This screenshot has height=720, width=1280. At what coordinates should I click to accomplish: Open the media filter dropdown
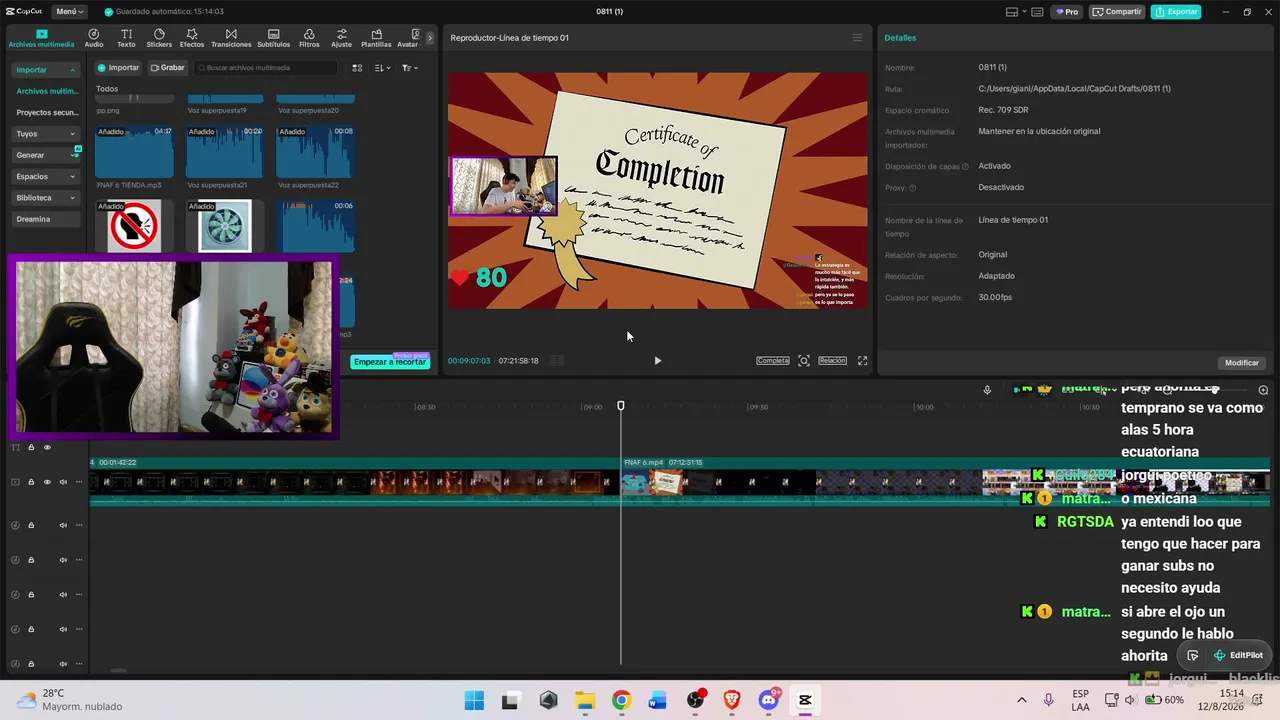410,68
